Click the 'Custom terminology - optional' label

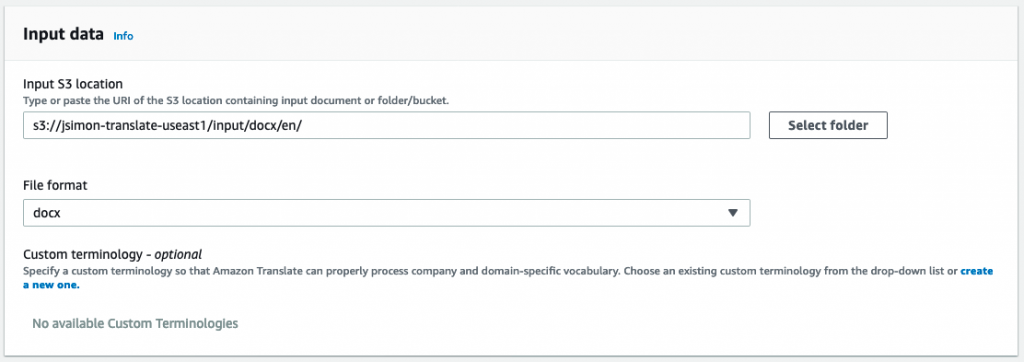pos(112,254)
